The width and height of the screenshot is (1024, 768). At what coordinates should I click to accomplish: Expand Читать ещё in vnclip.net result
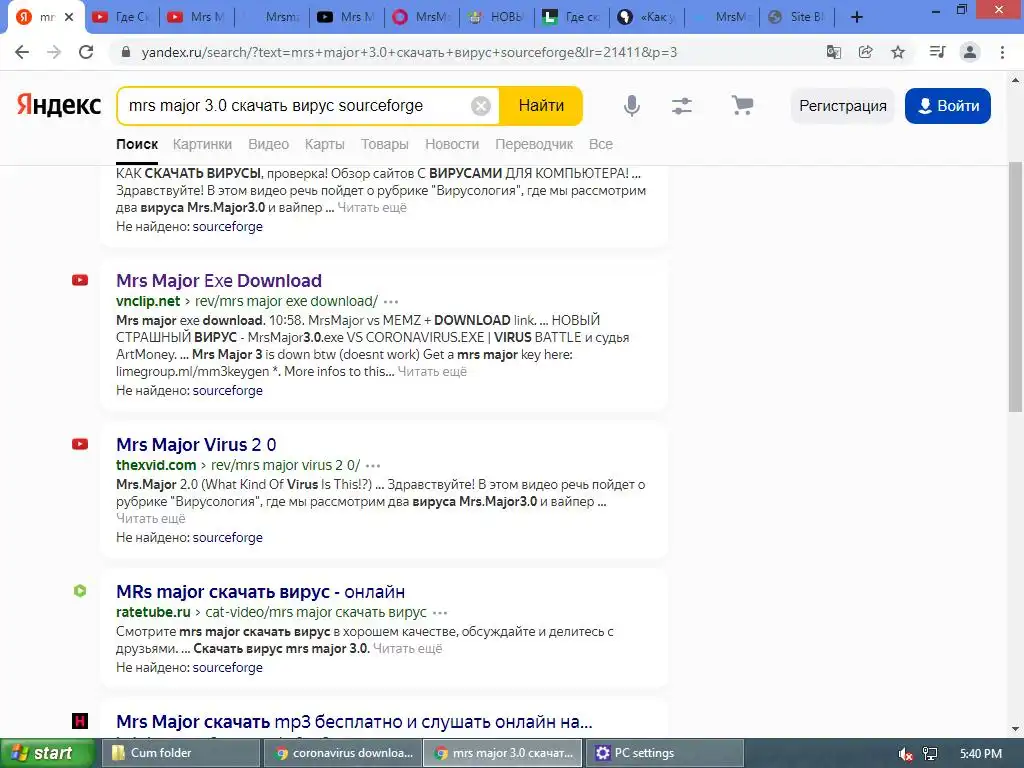coord(432,372)
